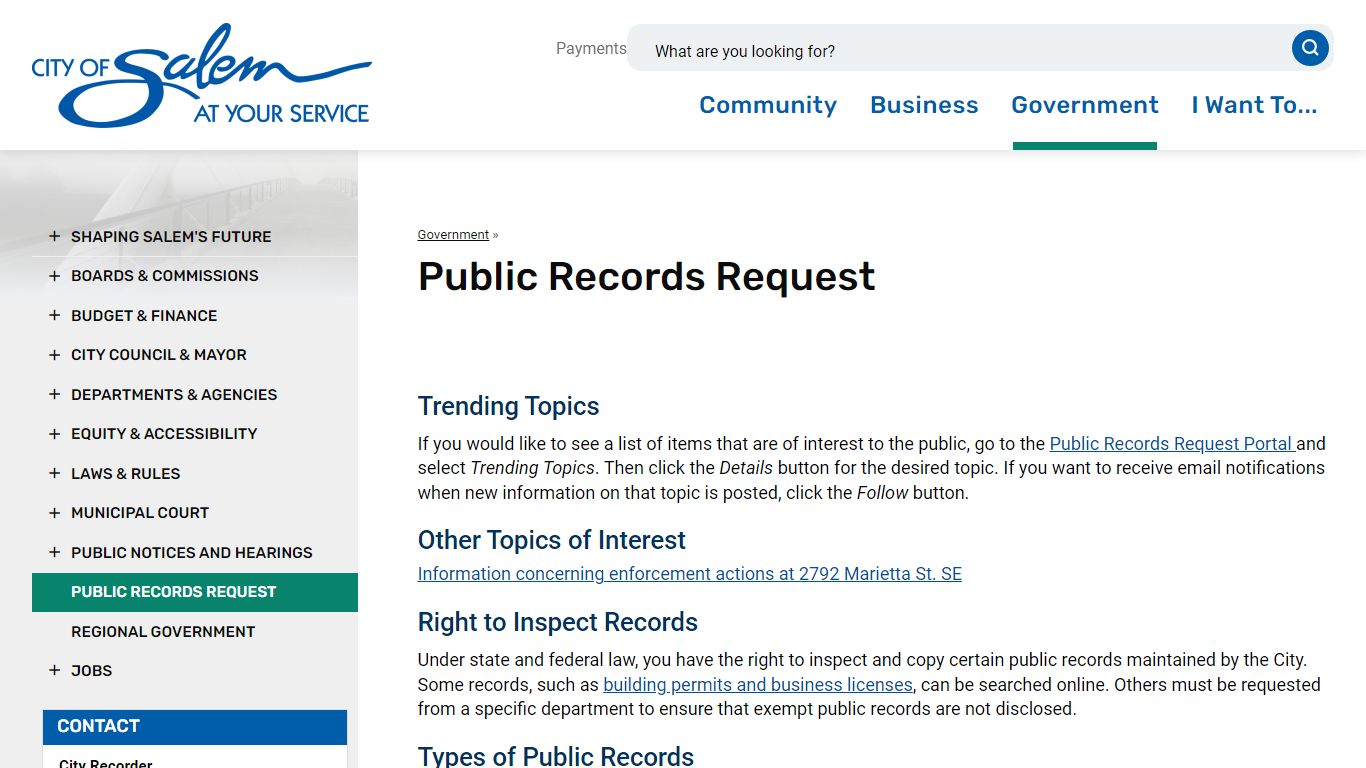The height and width of the screenshot is (768, 1366).
Task: Click the search magnifier icon
Action: coord(1310,48)
